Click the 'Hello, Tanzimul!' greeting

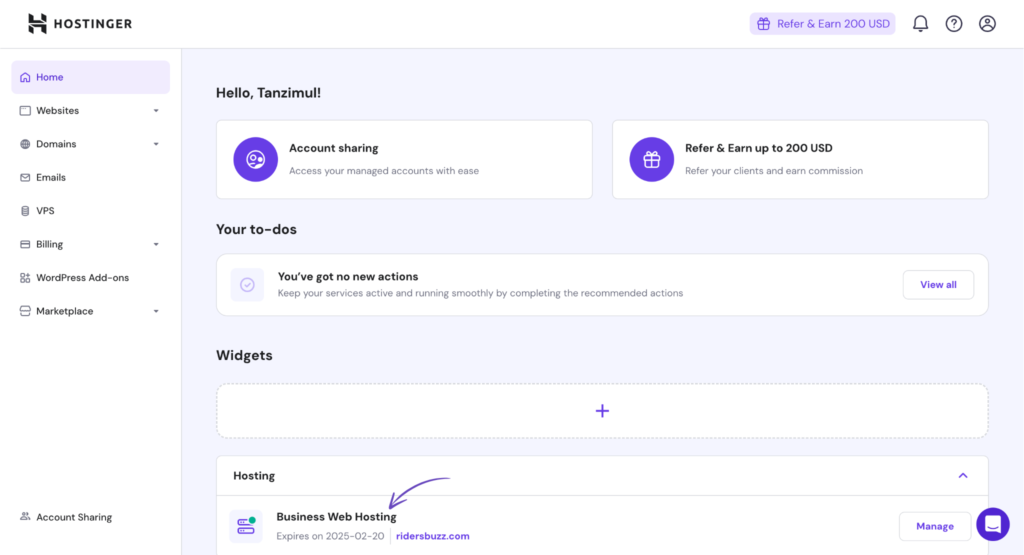click(x=268, y=93)
